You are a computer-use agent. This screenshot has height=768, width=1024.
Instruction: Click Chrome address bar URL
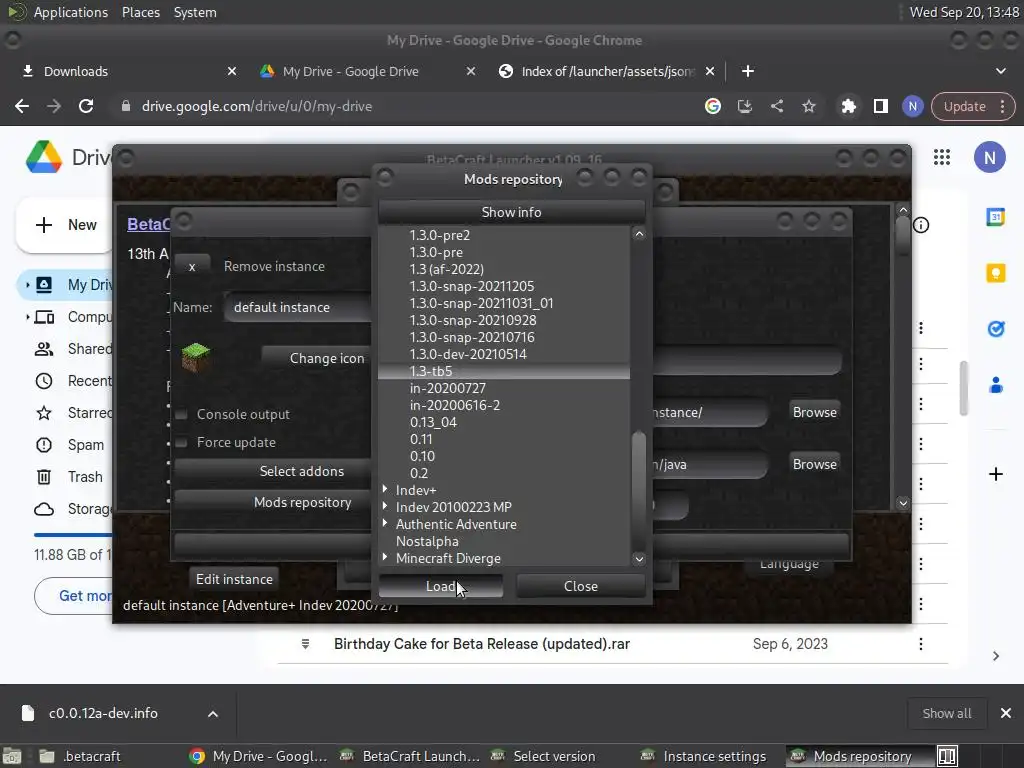[257, 106]
